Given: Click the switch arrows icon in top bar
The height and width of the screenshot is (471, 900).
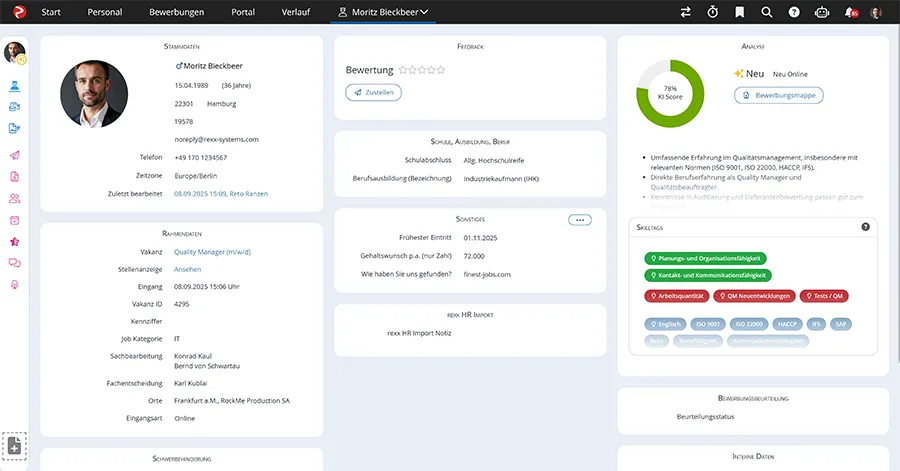Looking at the screenshot, I should [686, 12].
